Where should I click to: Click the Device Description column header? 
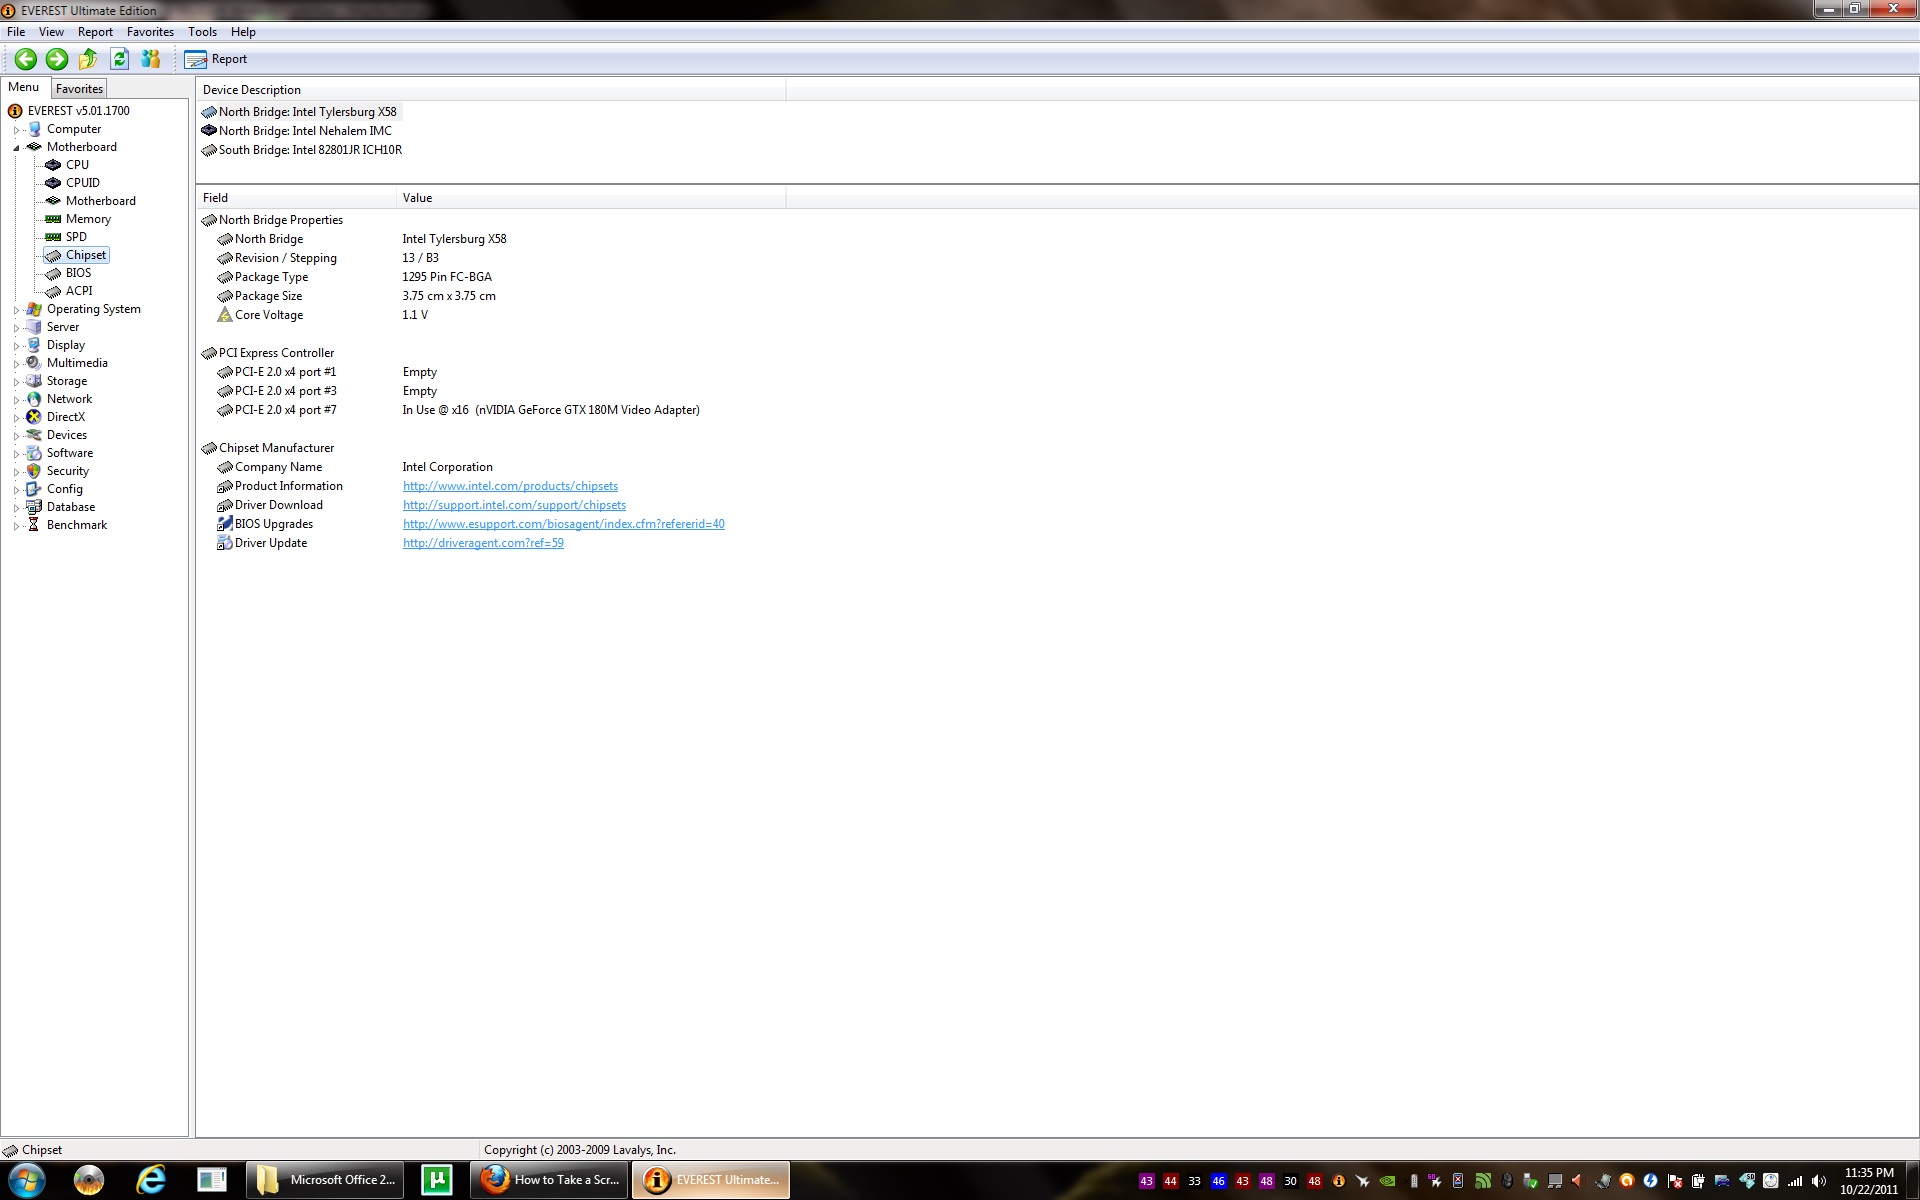[x=490, y=90]
